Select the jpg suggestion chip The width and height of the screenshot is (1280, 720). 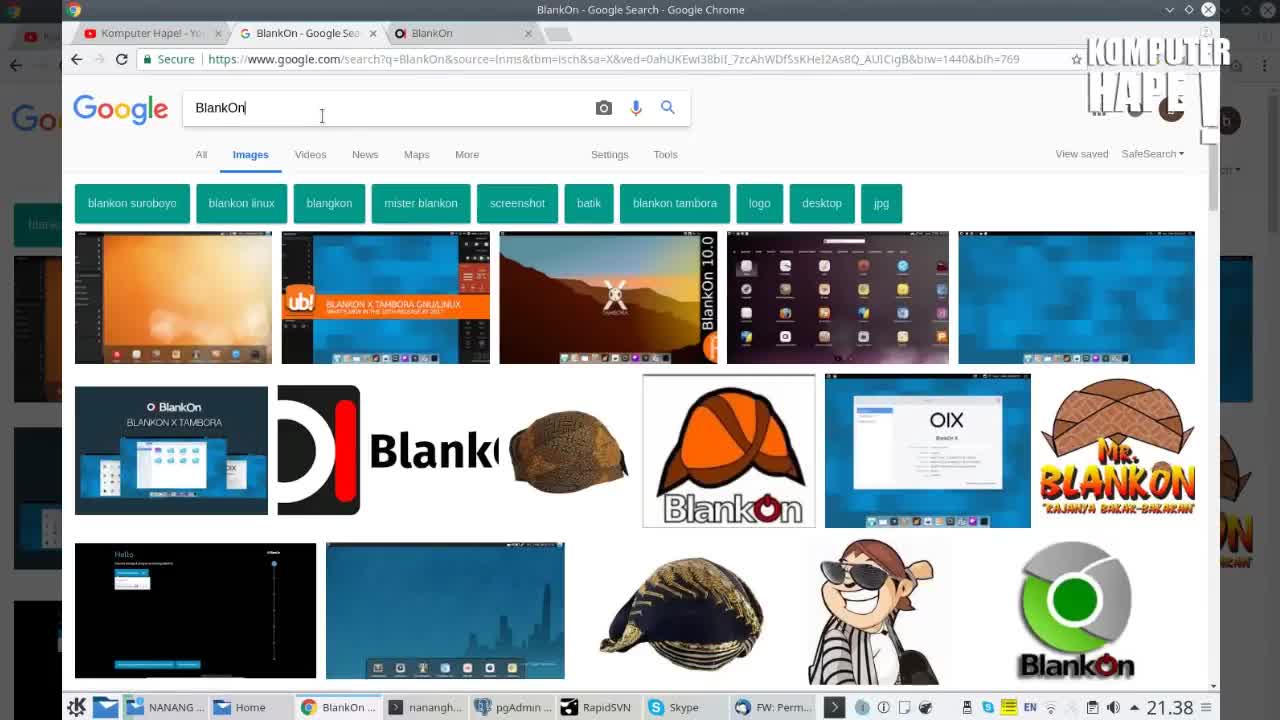click(881, 203)
